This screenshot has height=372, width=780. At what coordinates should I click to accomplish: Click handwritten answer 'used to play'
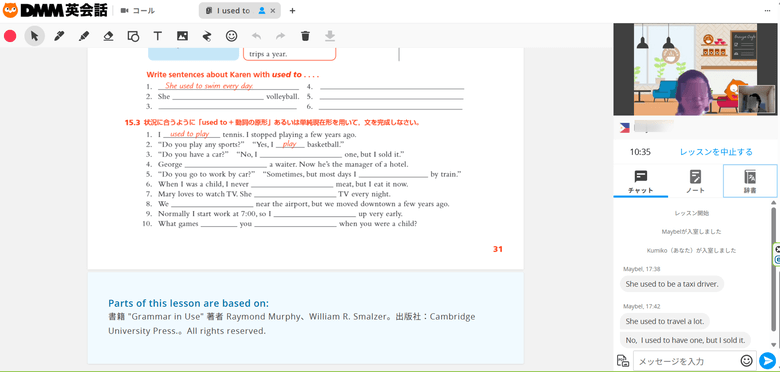point(190,134)
